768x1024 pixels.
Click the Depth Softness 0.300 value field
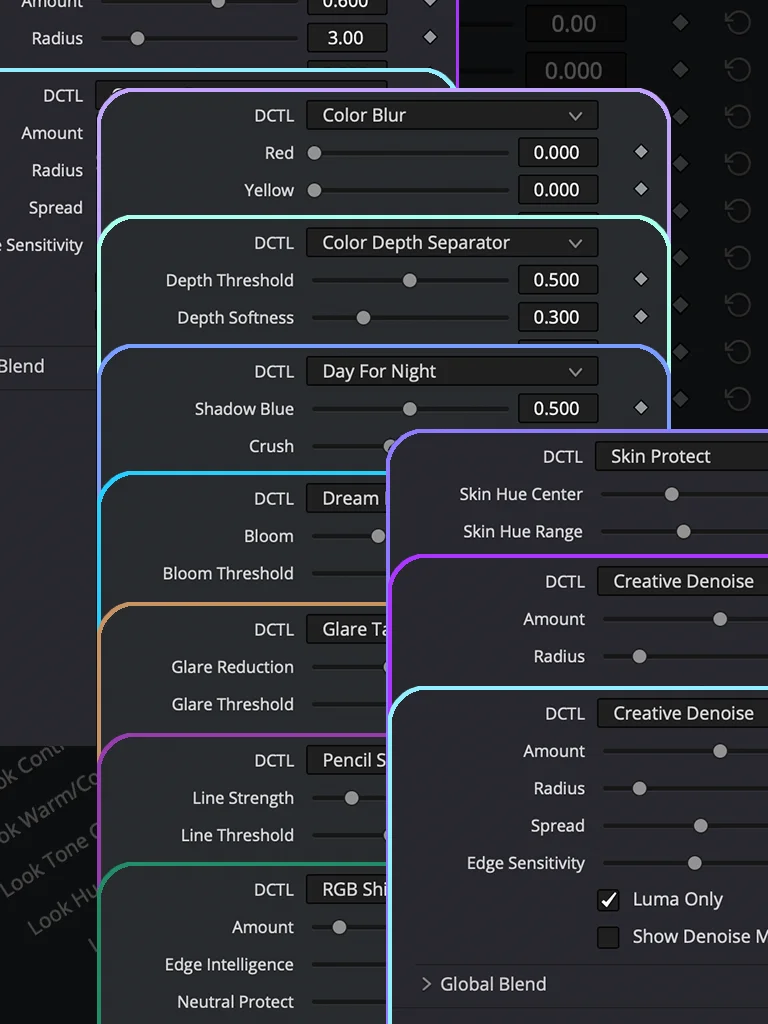point(558,317)
